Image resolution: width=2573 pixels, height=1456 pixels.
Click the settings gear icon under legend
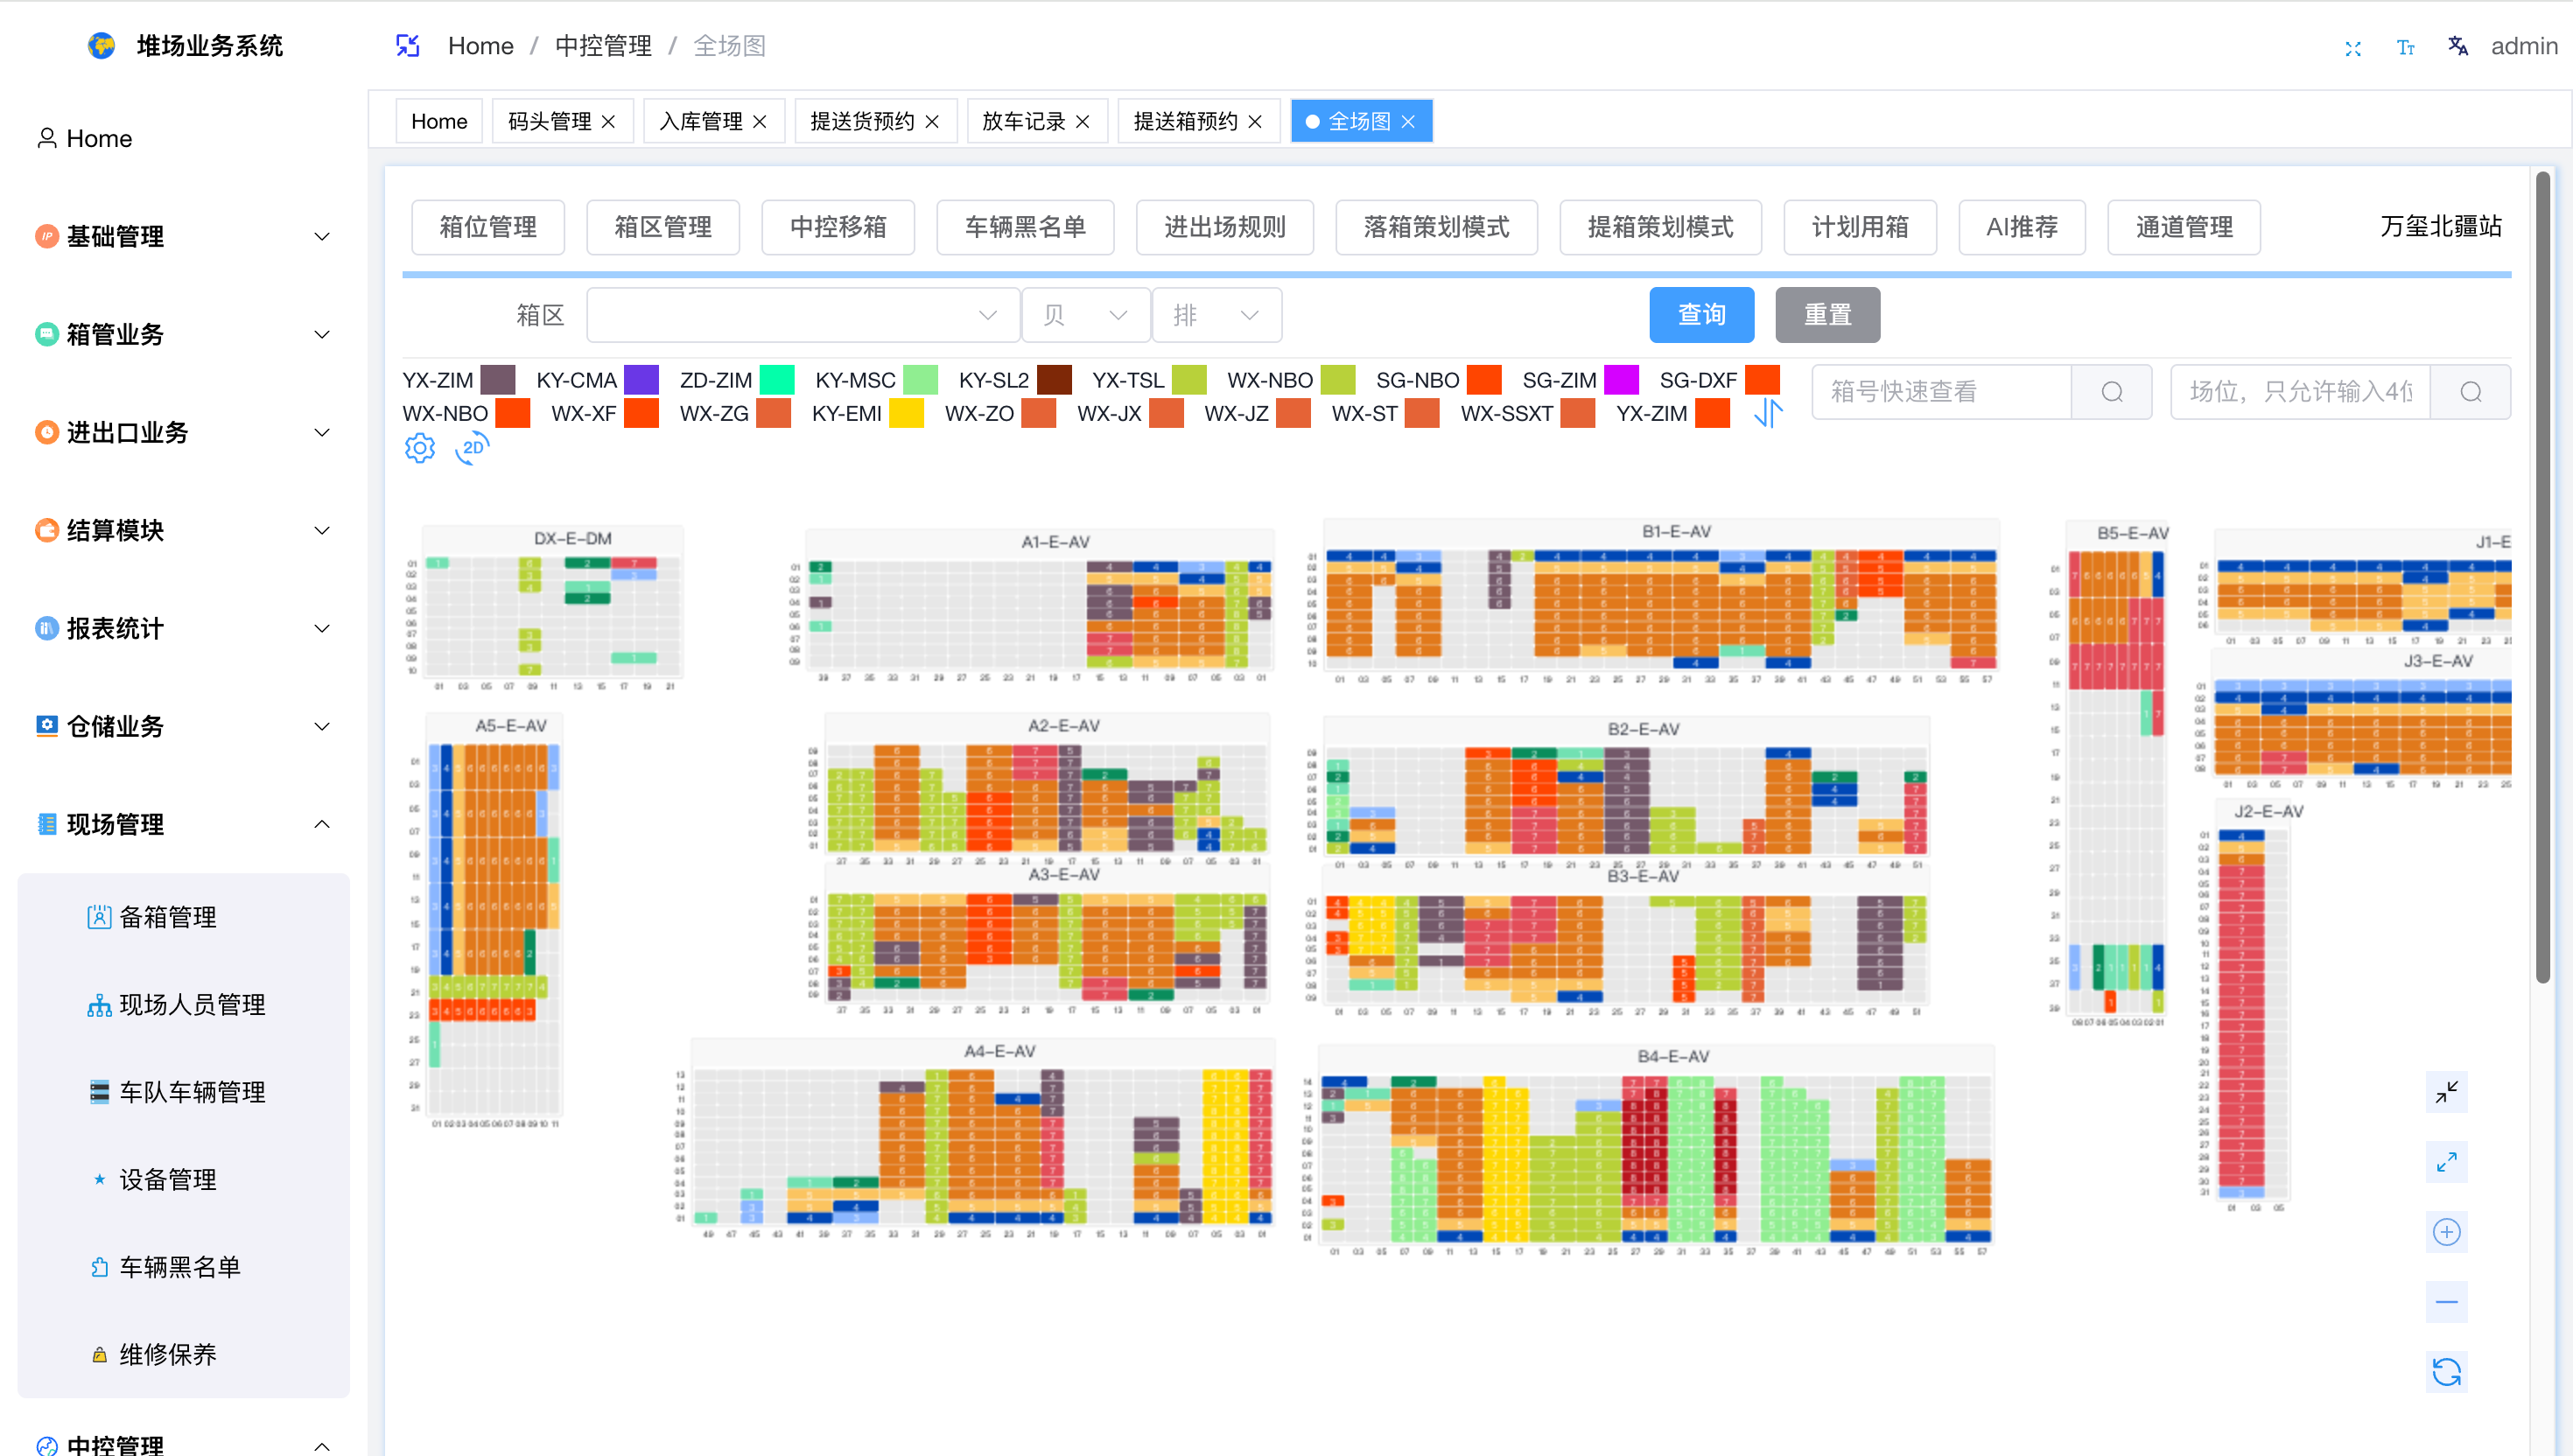click(x=420, y=448)
